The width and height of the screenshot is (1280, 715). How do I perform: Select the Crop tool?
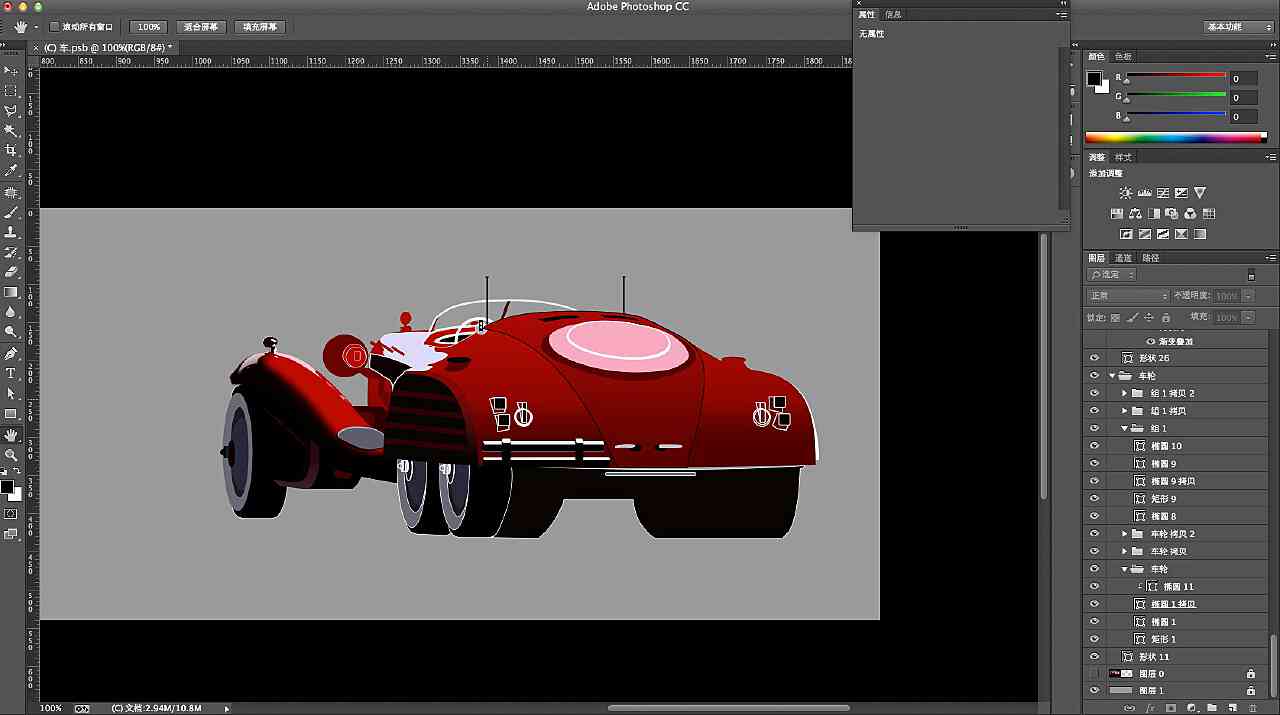[x=11, y=151]
